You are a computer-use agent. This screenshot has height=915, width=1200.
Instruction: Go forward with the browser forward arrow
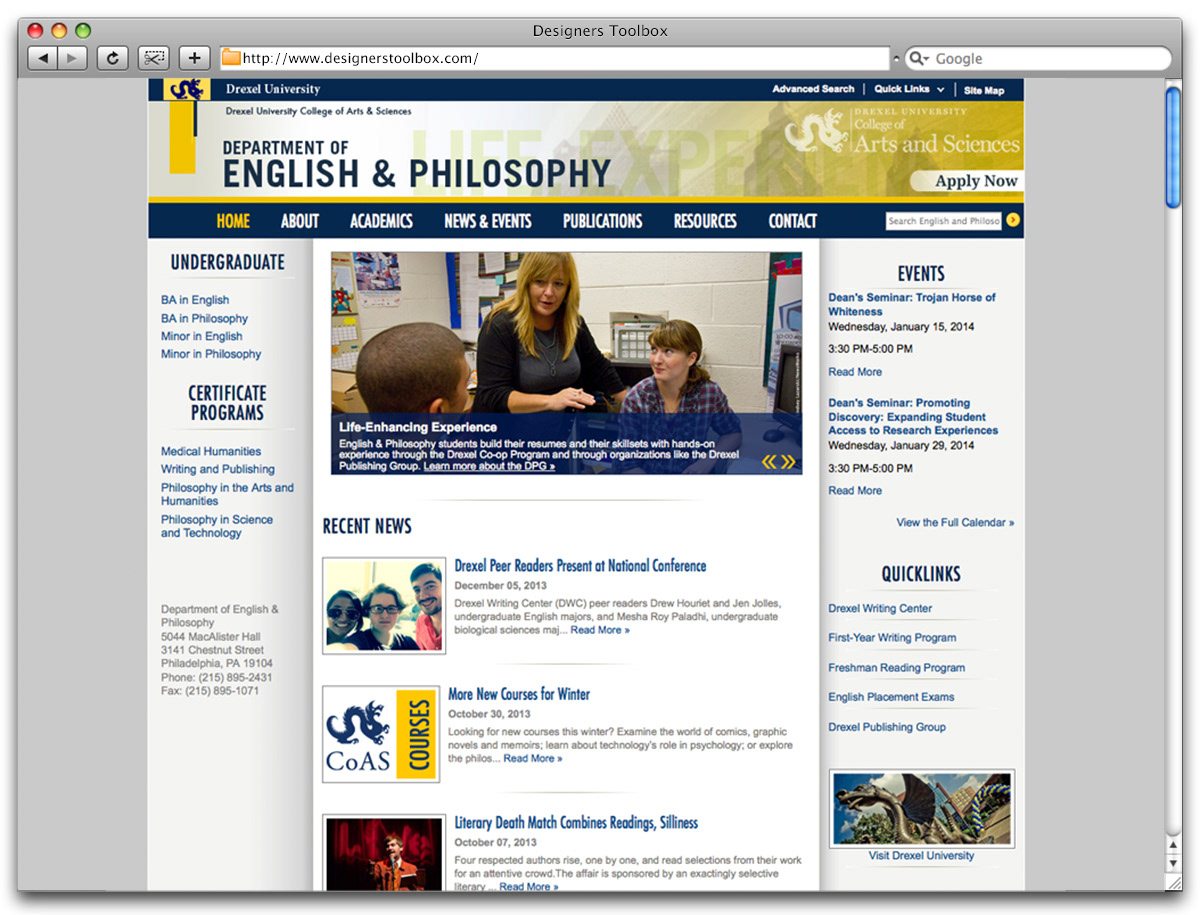coord(72,58)
